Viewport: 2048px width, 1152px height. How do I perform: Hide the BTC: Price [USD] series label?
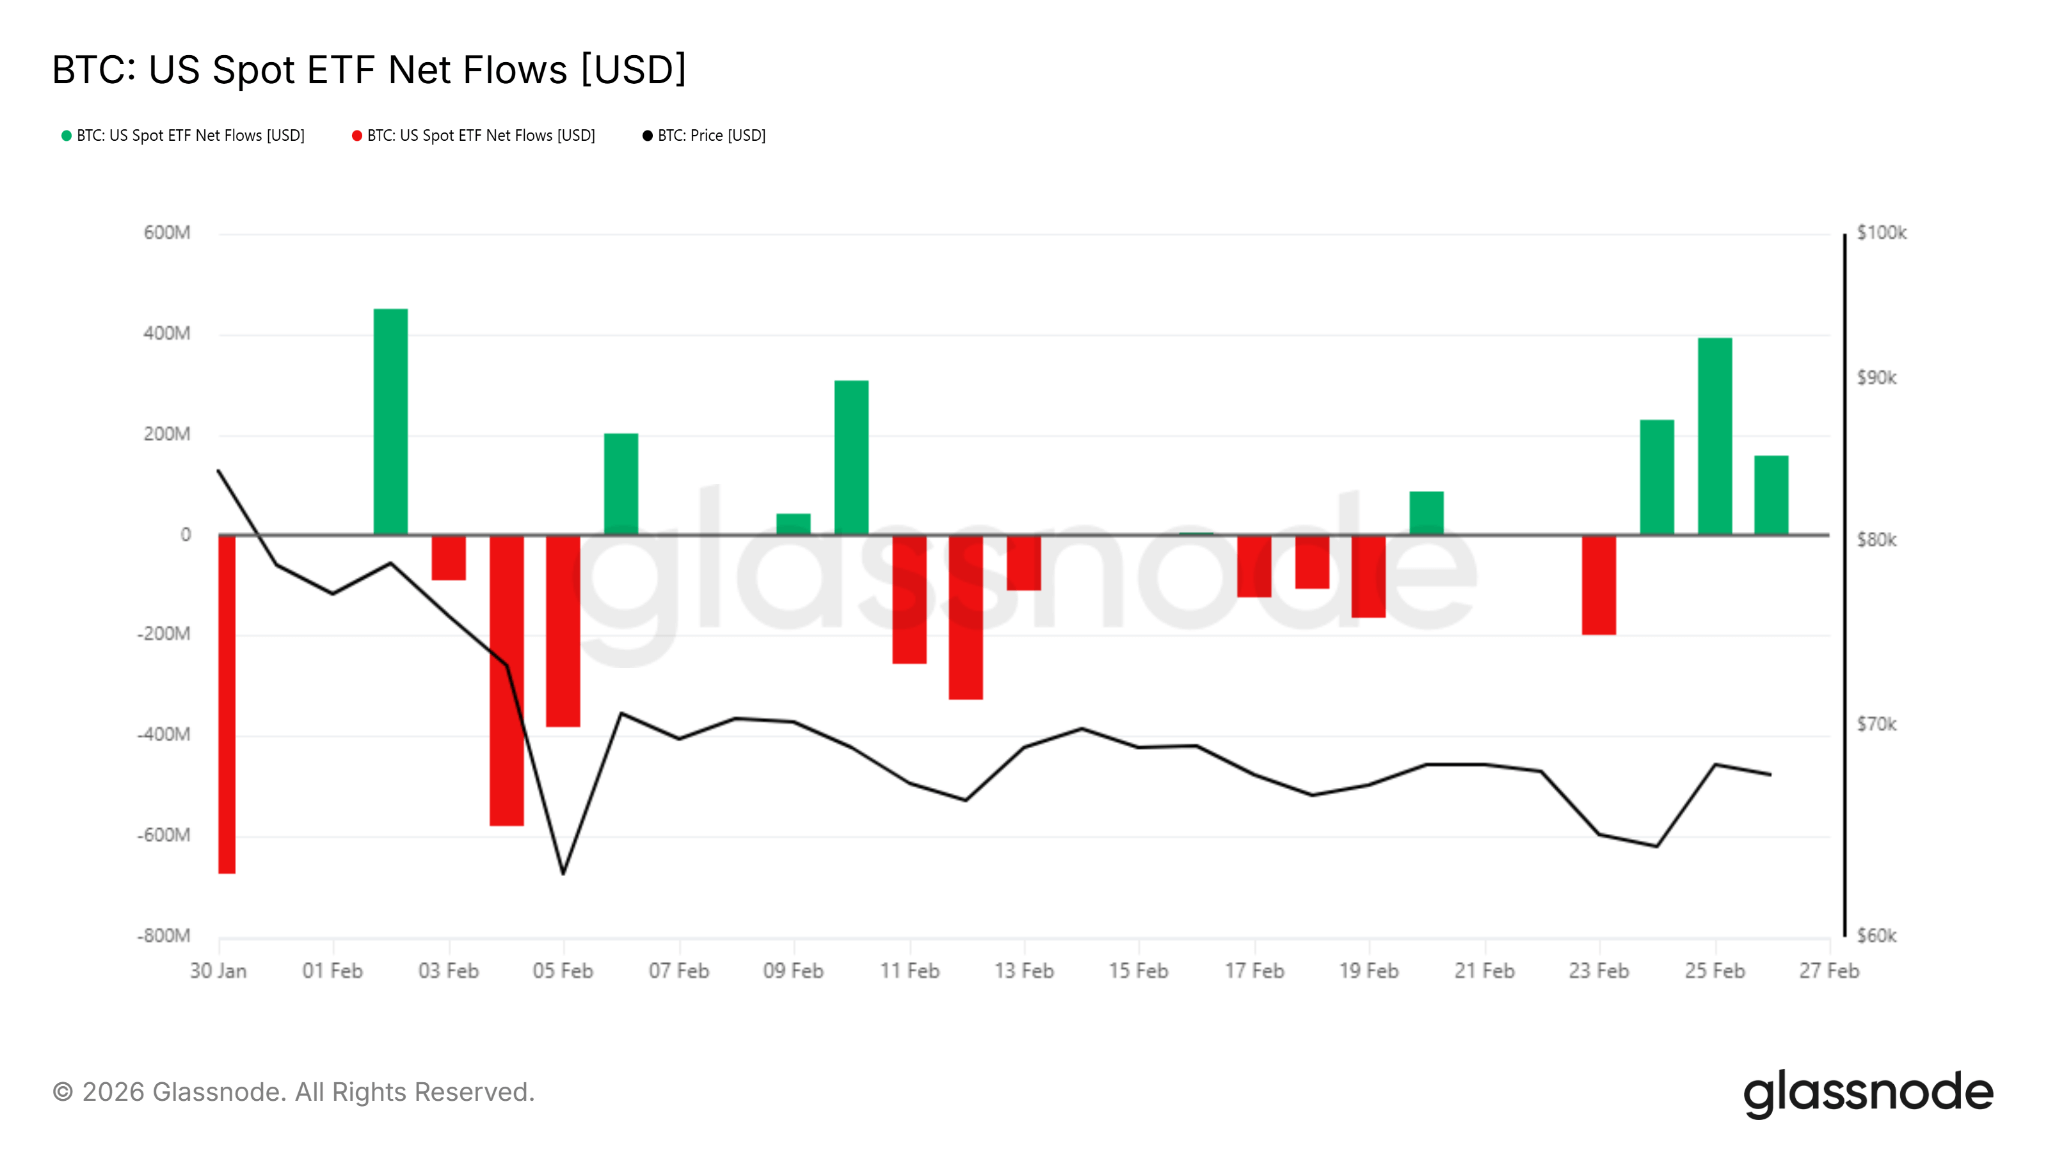pos(711,136)
